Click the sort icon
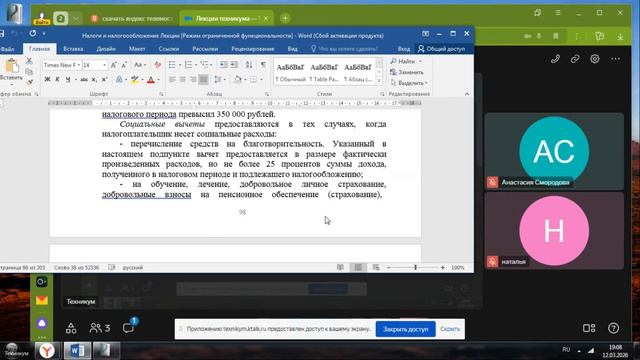The width and height of the screenshot is (640, 360). [x=249, y=64]
